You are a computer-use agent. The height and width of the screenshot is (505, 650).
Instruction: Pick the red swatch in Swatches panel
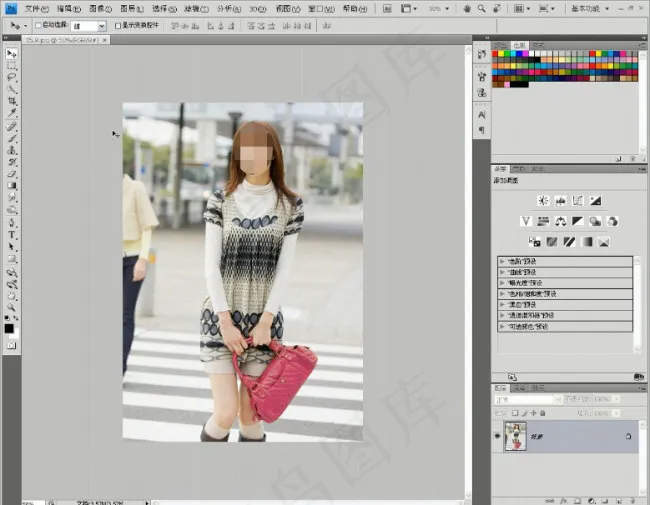(495, 54)
